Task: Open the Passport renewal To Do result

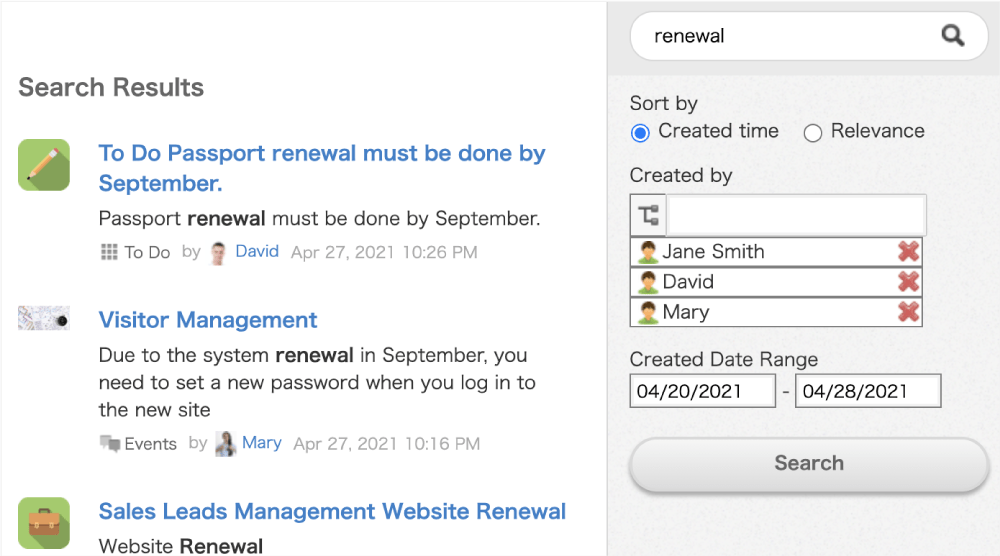Action: tap(322, 168)
